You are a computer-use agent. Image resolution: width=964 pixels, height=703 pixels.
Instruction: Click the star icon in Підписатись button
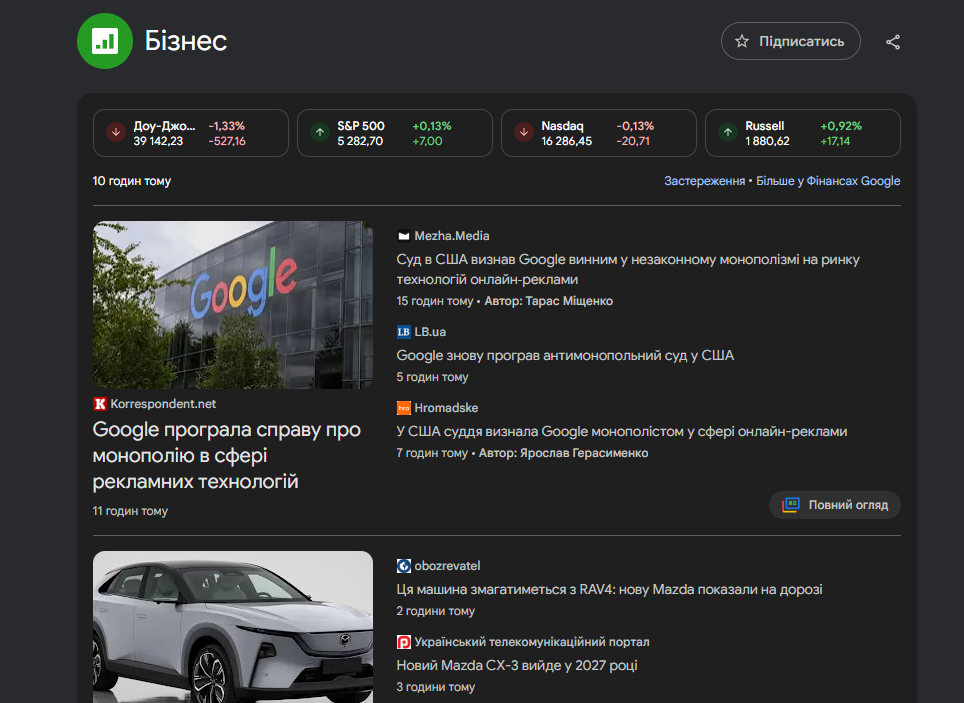(x=742, y=41)
